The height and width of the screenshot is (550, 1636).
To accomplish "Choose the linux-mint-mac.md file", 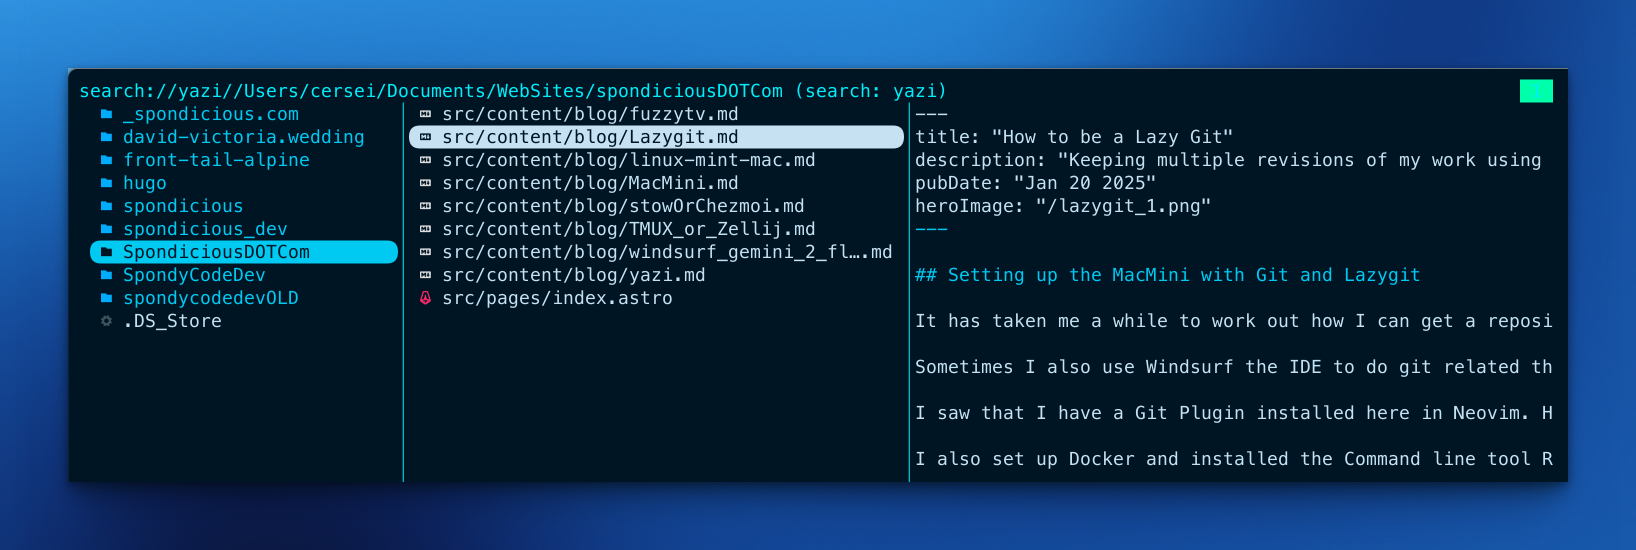I will click(x=628, y=160).
